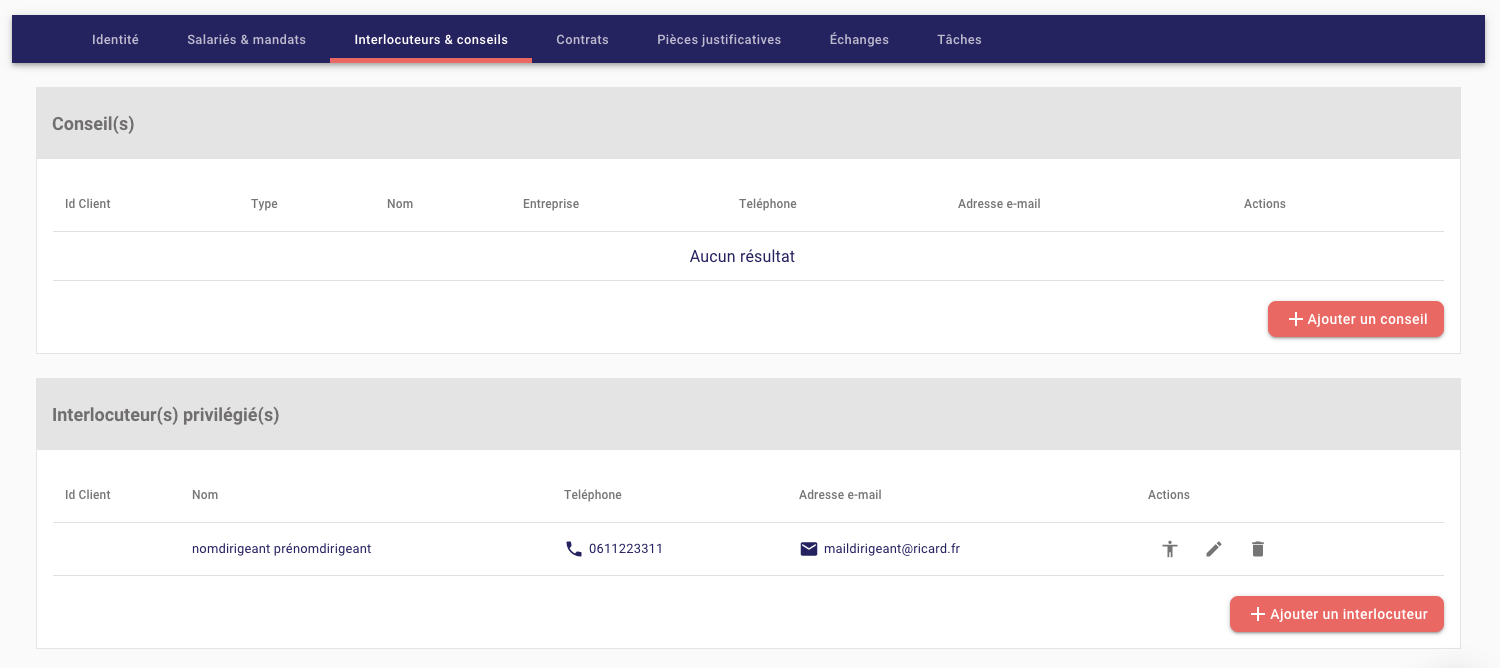Delete nomdirigeant using the trash icon
The width and height of the screenshot is (1500, 668).
pos(1258,549)
